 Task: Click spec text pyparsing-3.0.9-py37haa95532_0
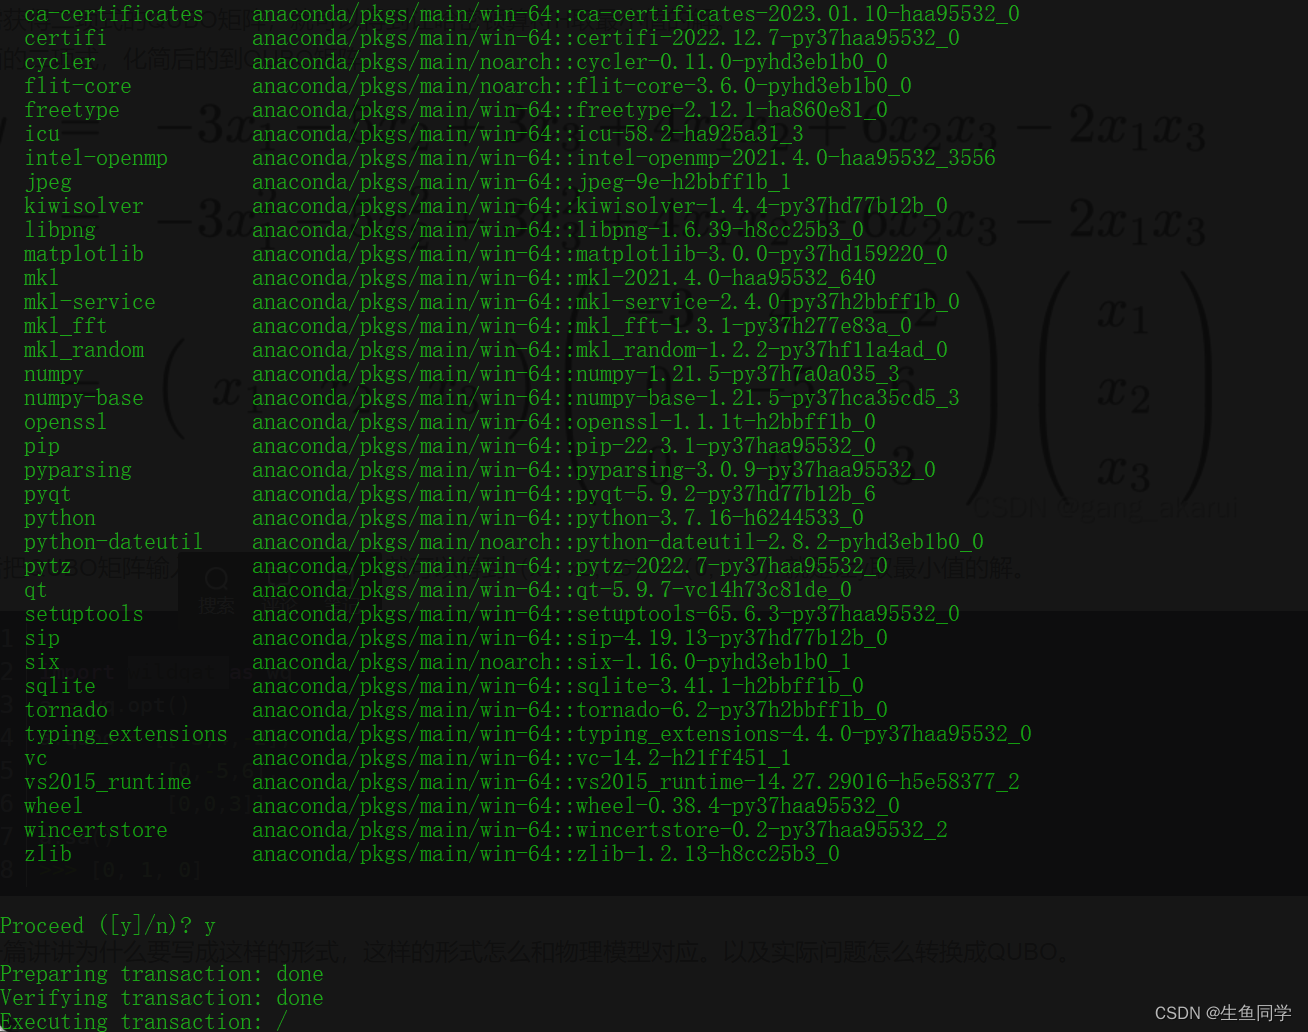(756, 470)
